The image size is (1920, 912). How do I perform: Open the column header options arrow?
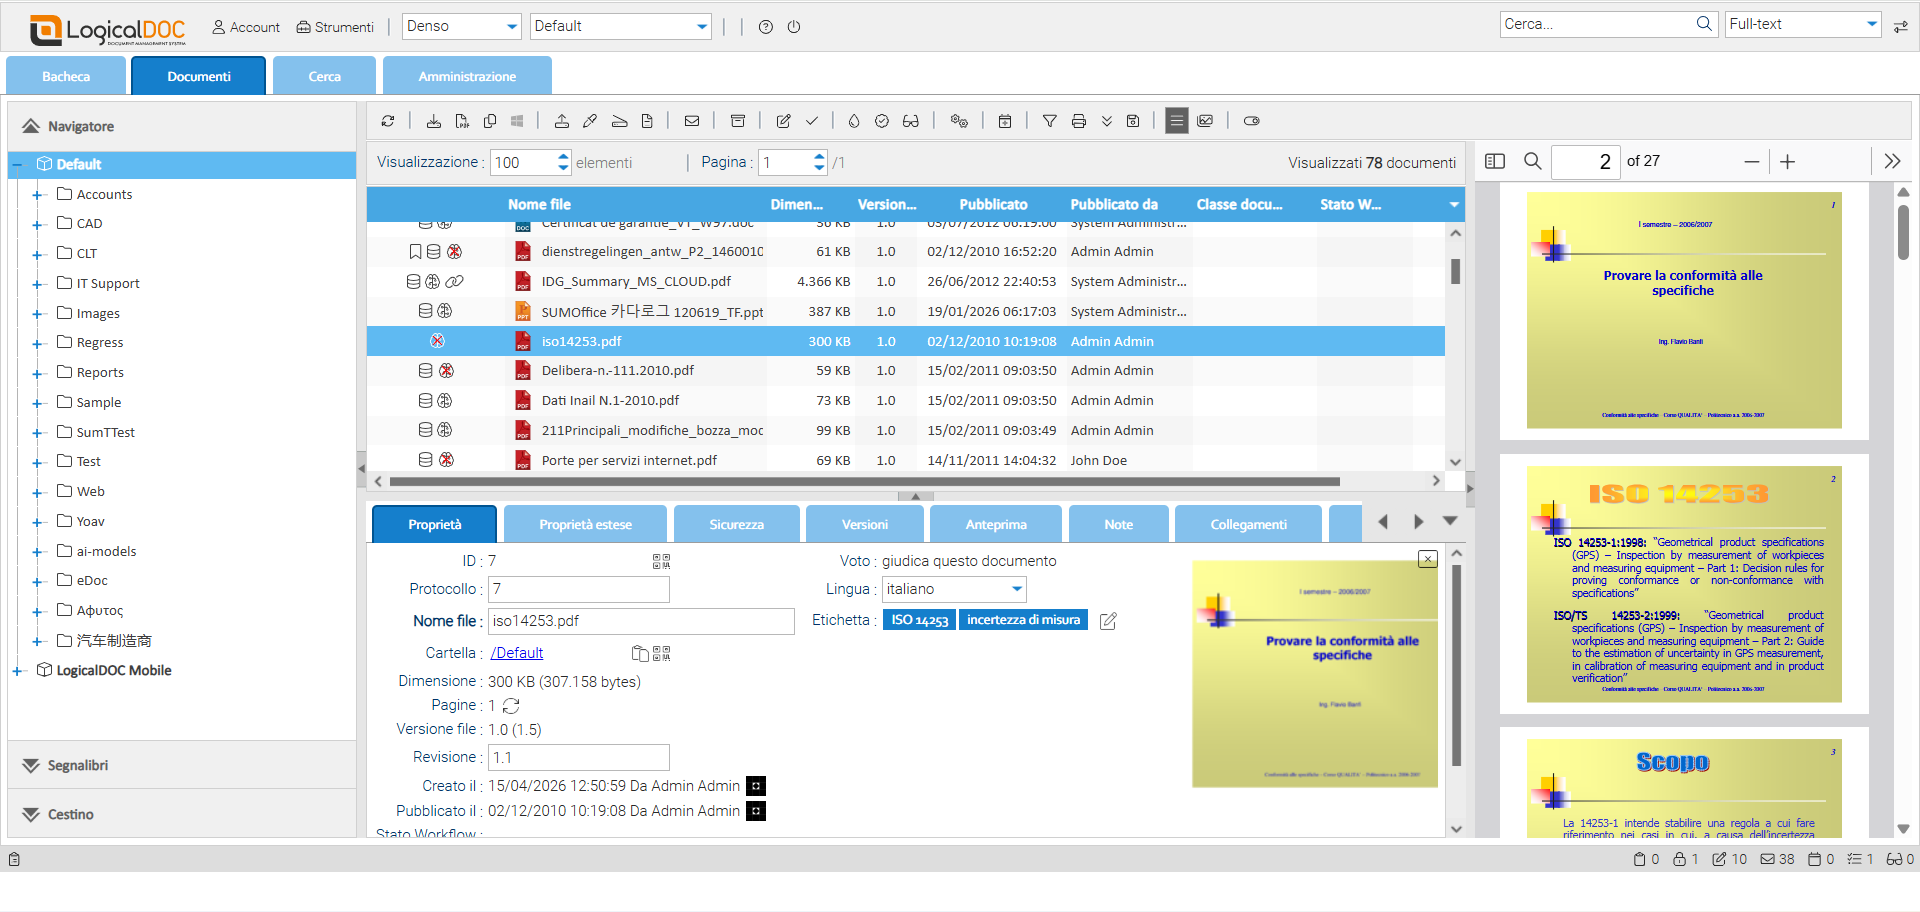pyautogui.click(x=1454, y=205)
